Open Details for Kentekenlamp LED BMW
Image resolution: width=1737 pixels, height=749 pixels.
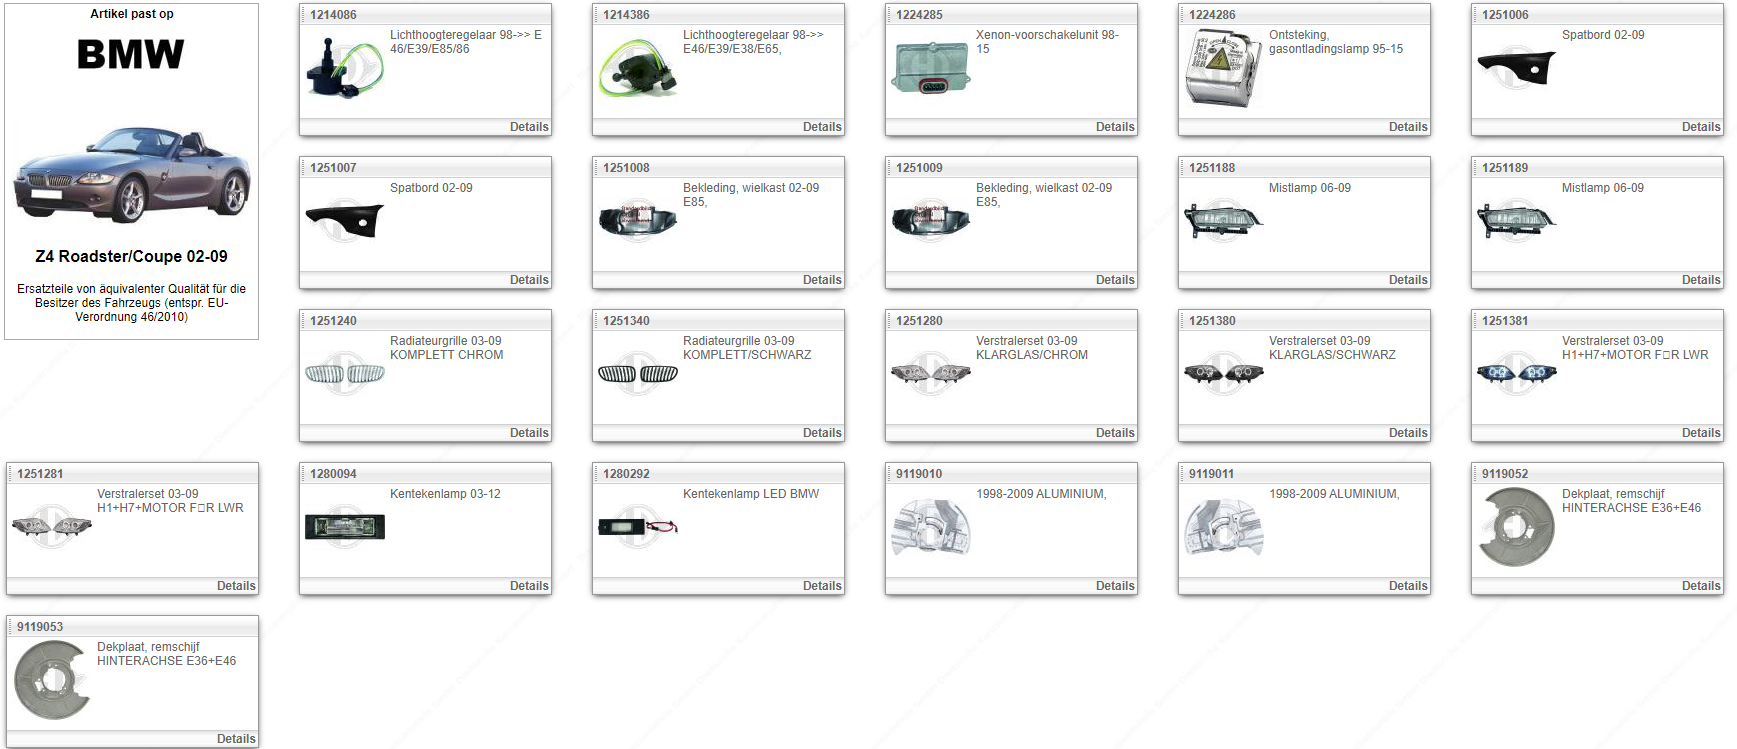tap(821, 586)
